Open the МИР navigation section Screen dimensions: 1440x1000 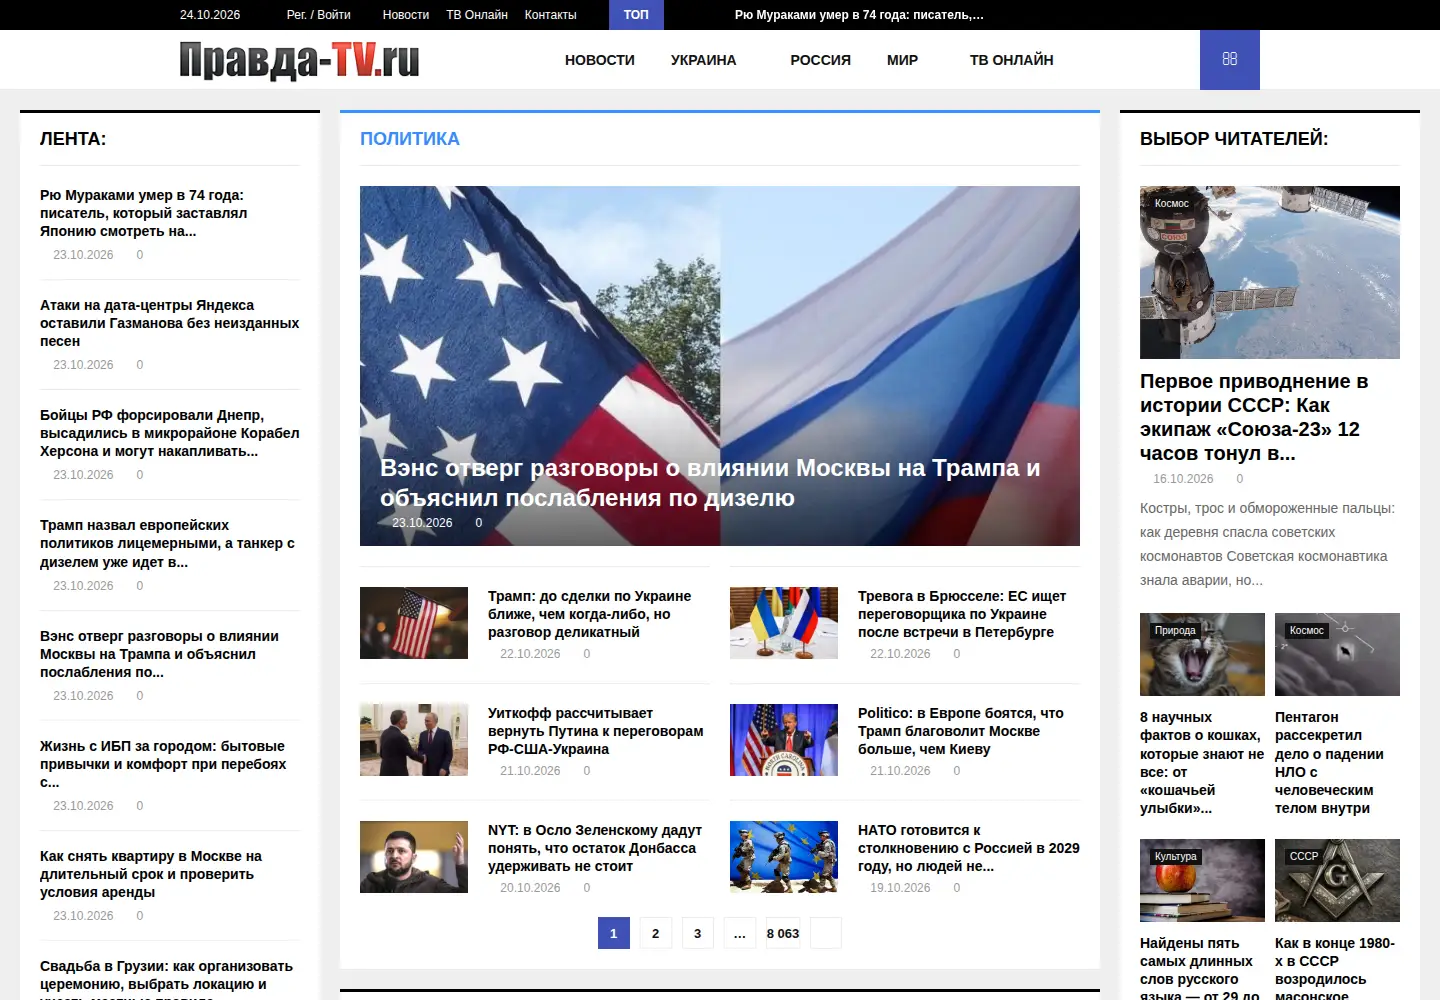(902, 60)
